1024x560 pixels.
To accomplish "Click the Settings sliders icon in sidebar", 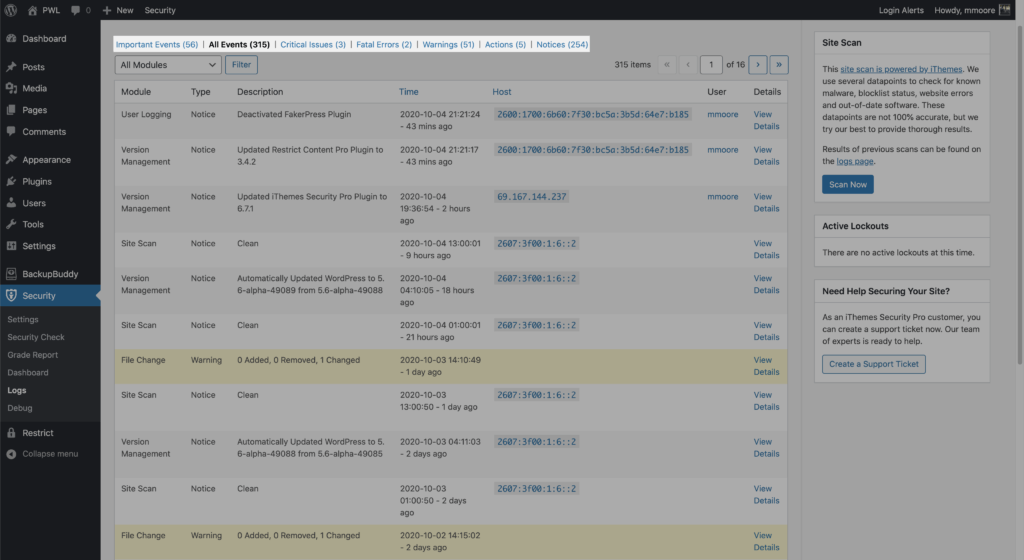I will (11, 245).
